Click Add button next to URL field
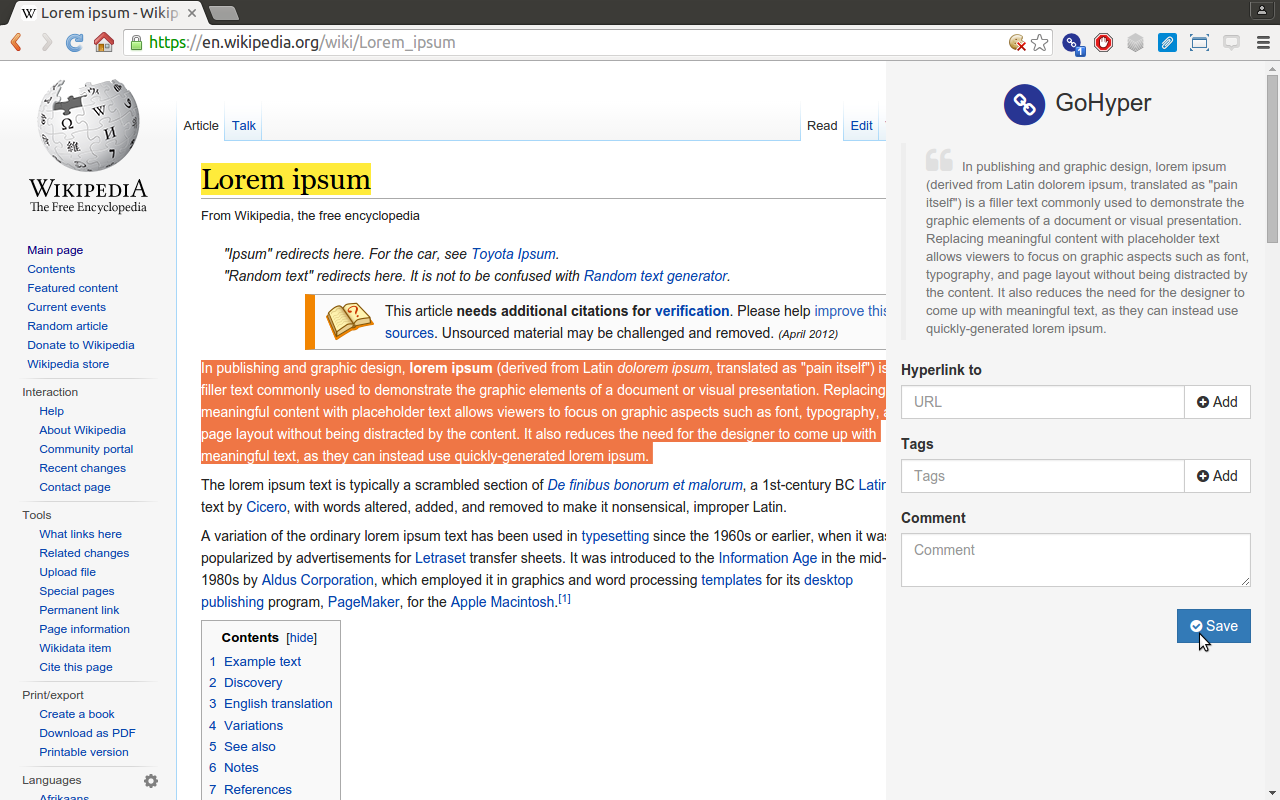Screen dimensions: 1280x800 pyautogui.click(x=1217, y=402)
